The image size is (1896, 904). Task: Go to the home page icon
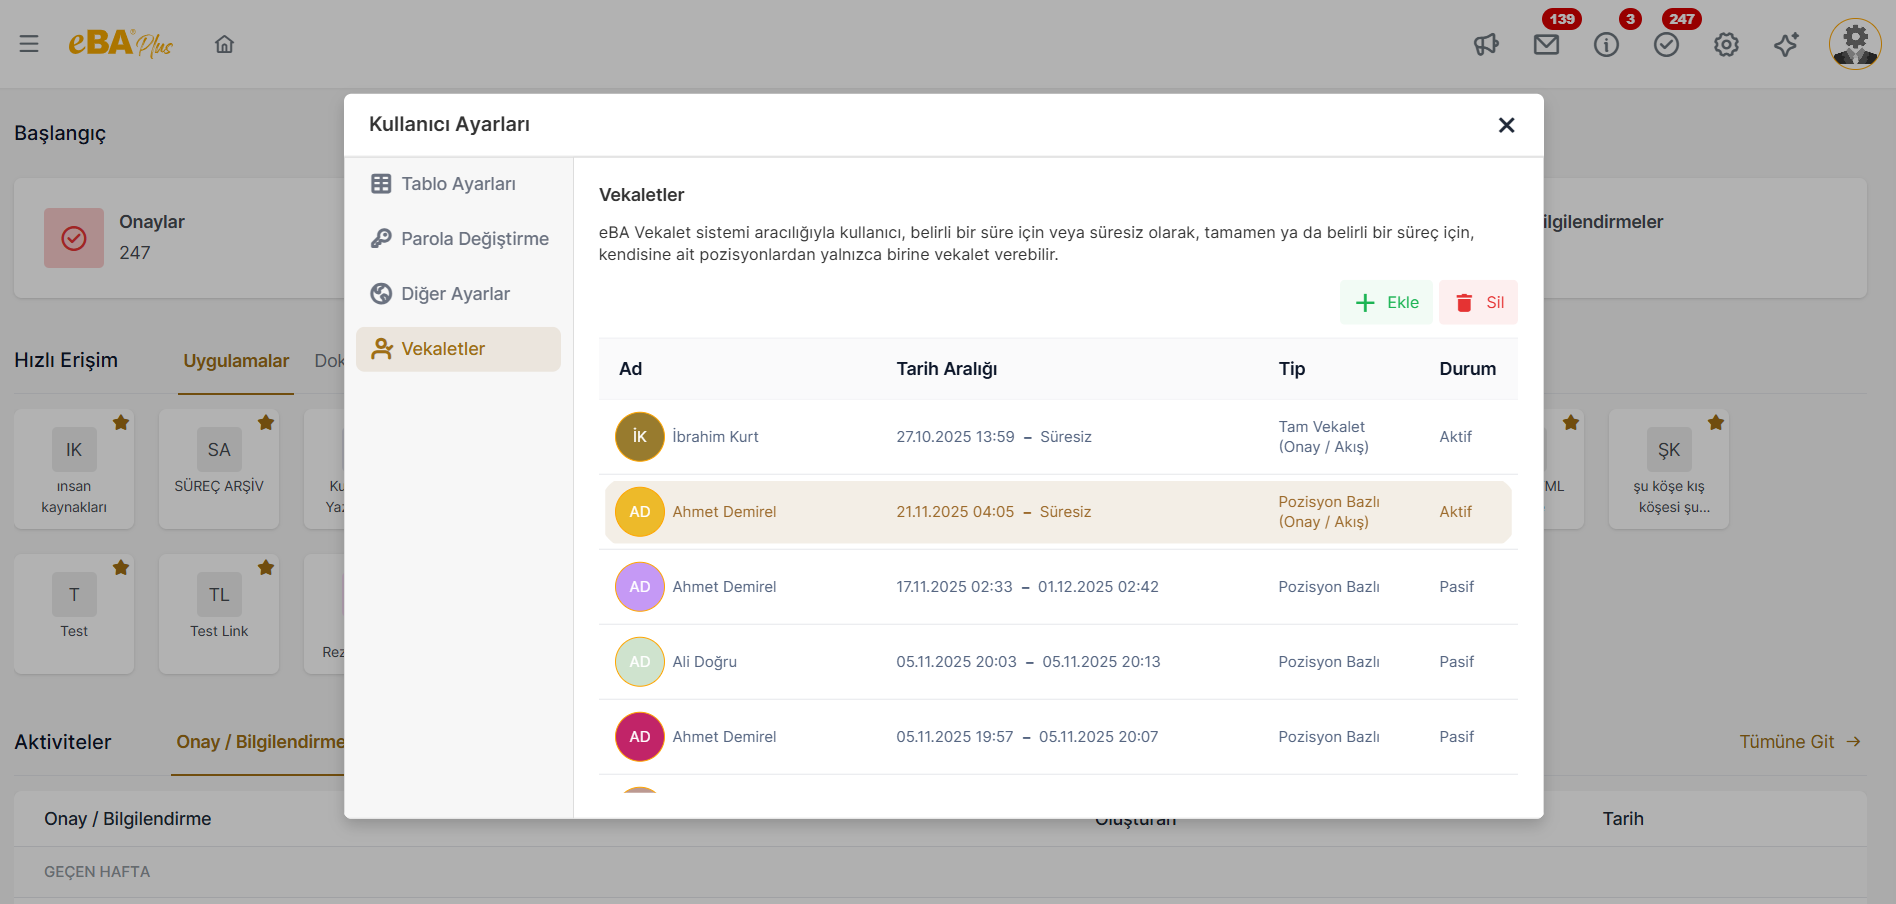[224, 44]
